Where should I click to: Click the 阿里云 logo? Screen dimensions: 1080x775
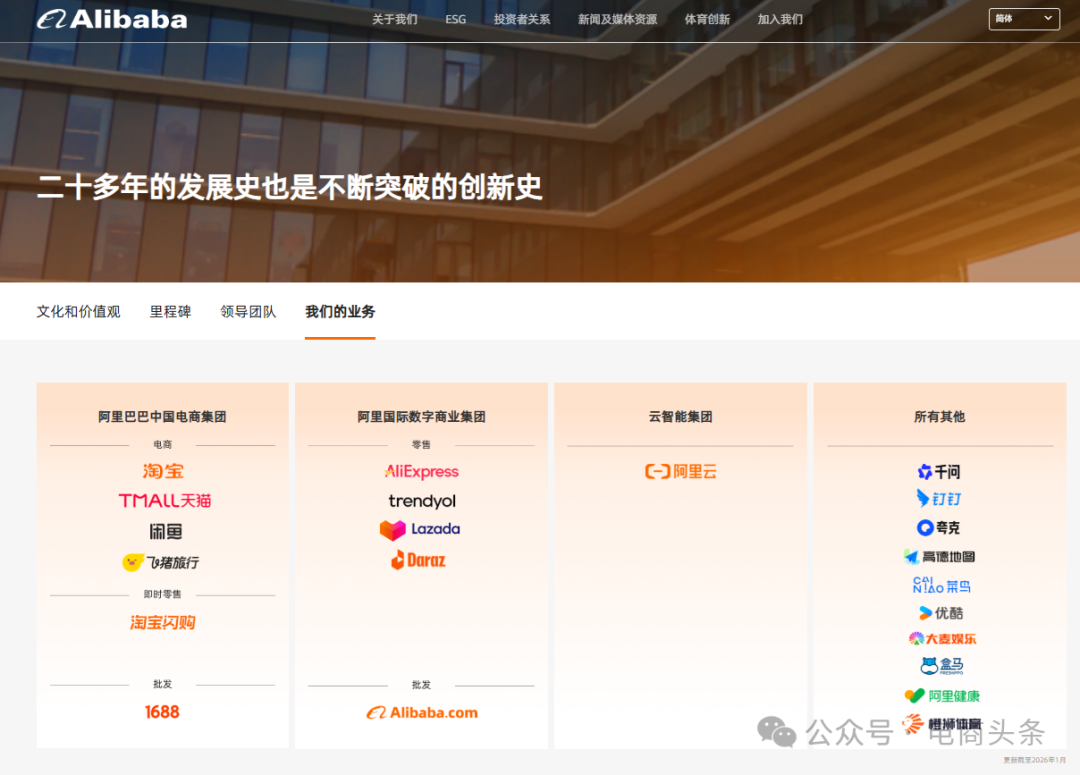pos(681,472)
